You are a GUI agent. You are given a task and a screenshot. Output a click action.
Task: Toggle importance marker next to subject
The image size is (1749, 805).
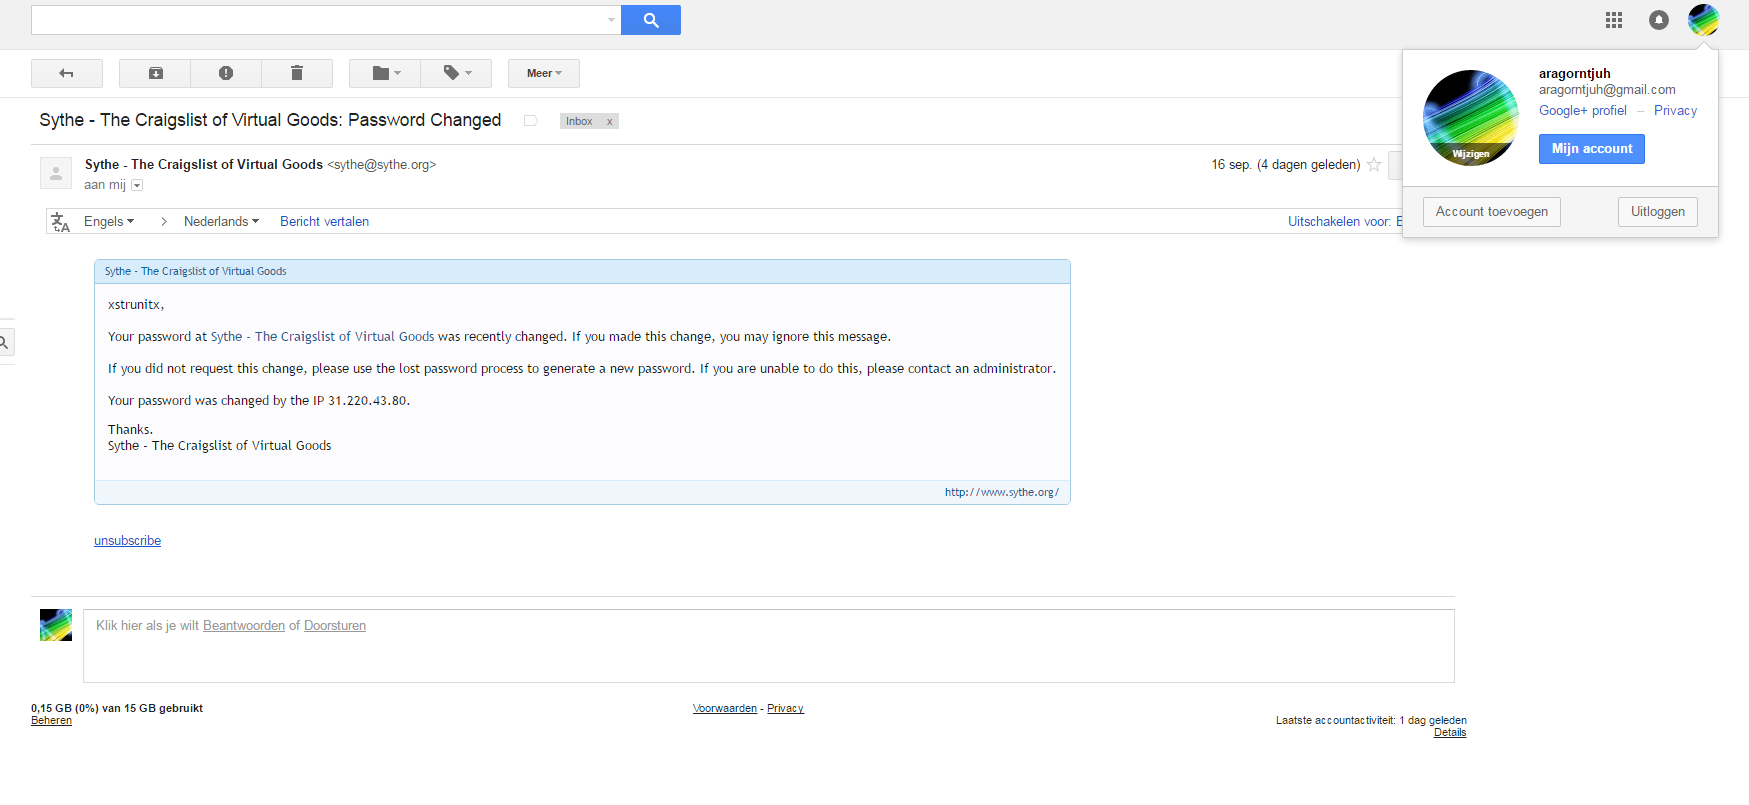tap(531, 121)
